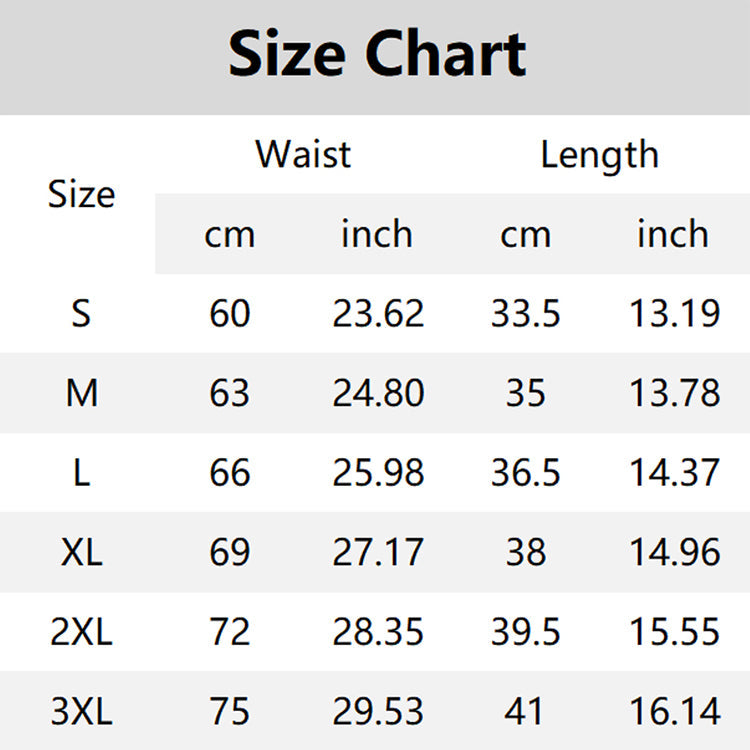Viewport: 750px width, 750px height.
Task: Click the 16.14 inch length value
Action: (674, 712)
